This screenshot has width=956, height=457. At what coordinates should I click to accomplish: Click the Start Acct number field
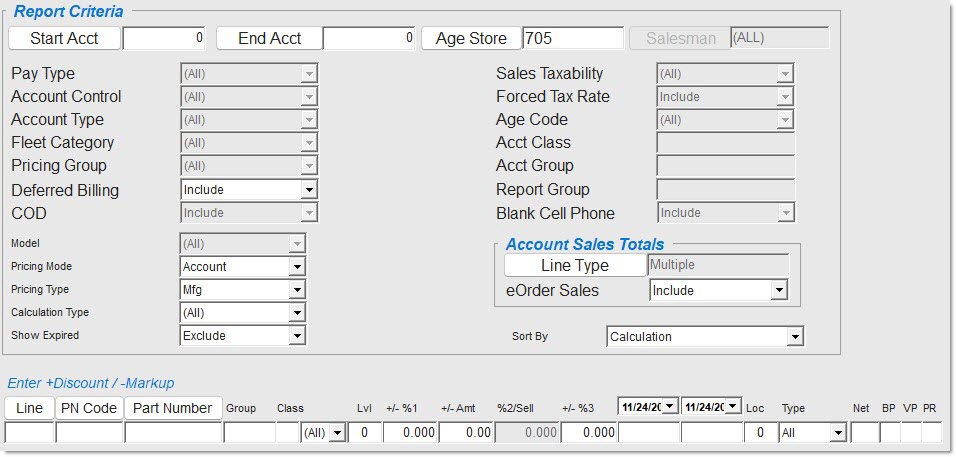tap(164, 38)
